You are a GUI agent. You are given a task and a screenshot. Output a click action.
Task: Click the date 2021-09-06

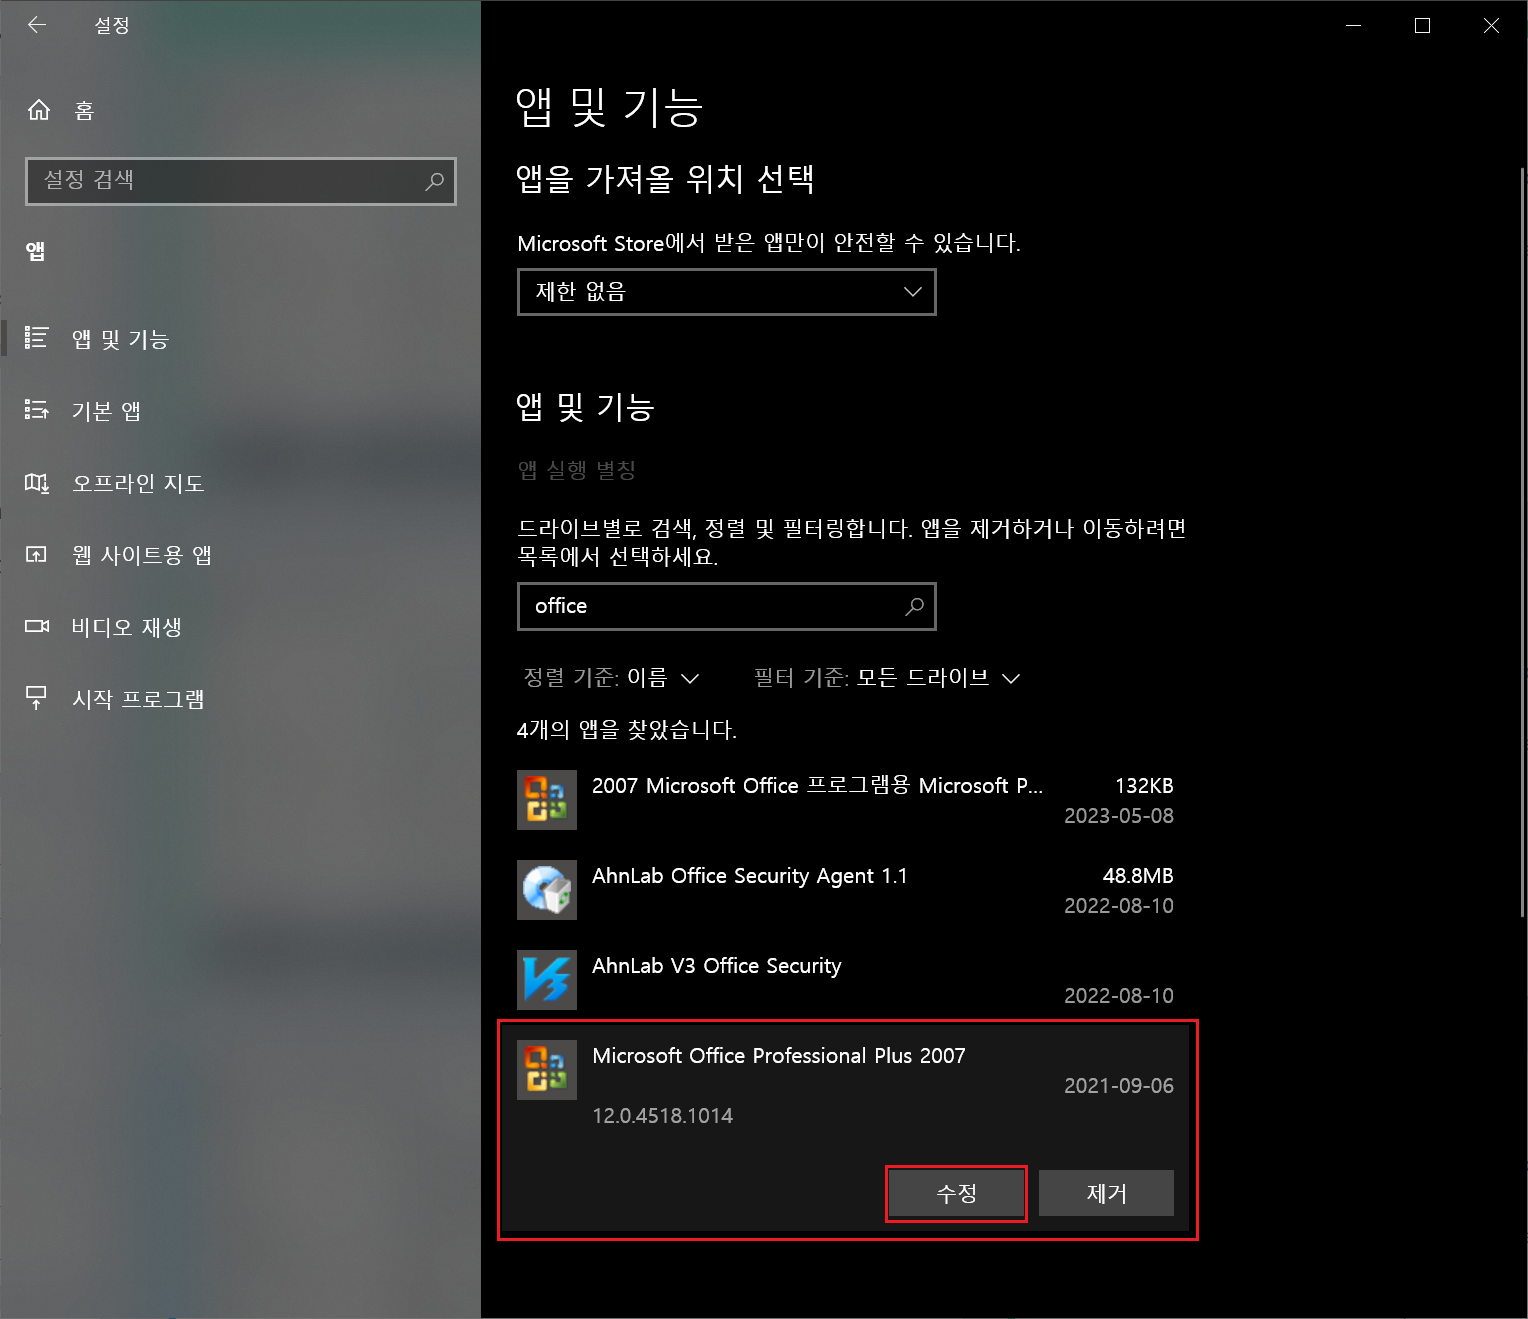[x=1119, y=1086]
